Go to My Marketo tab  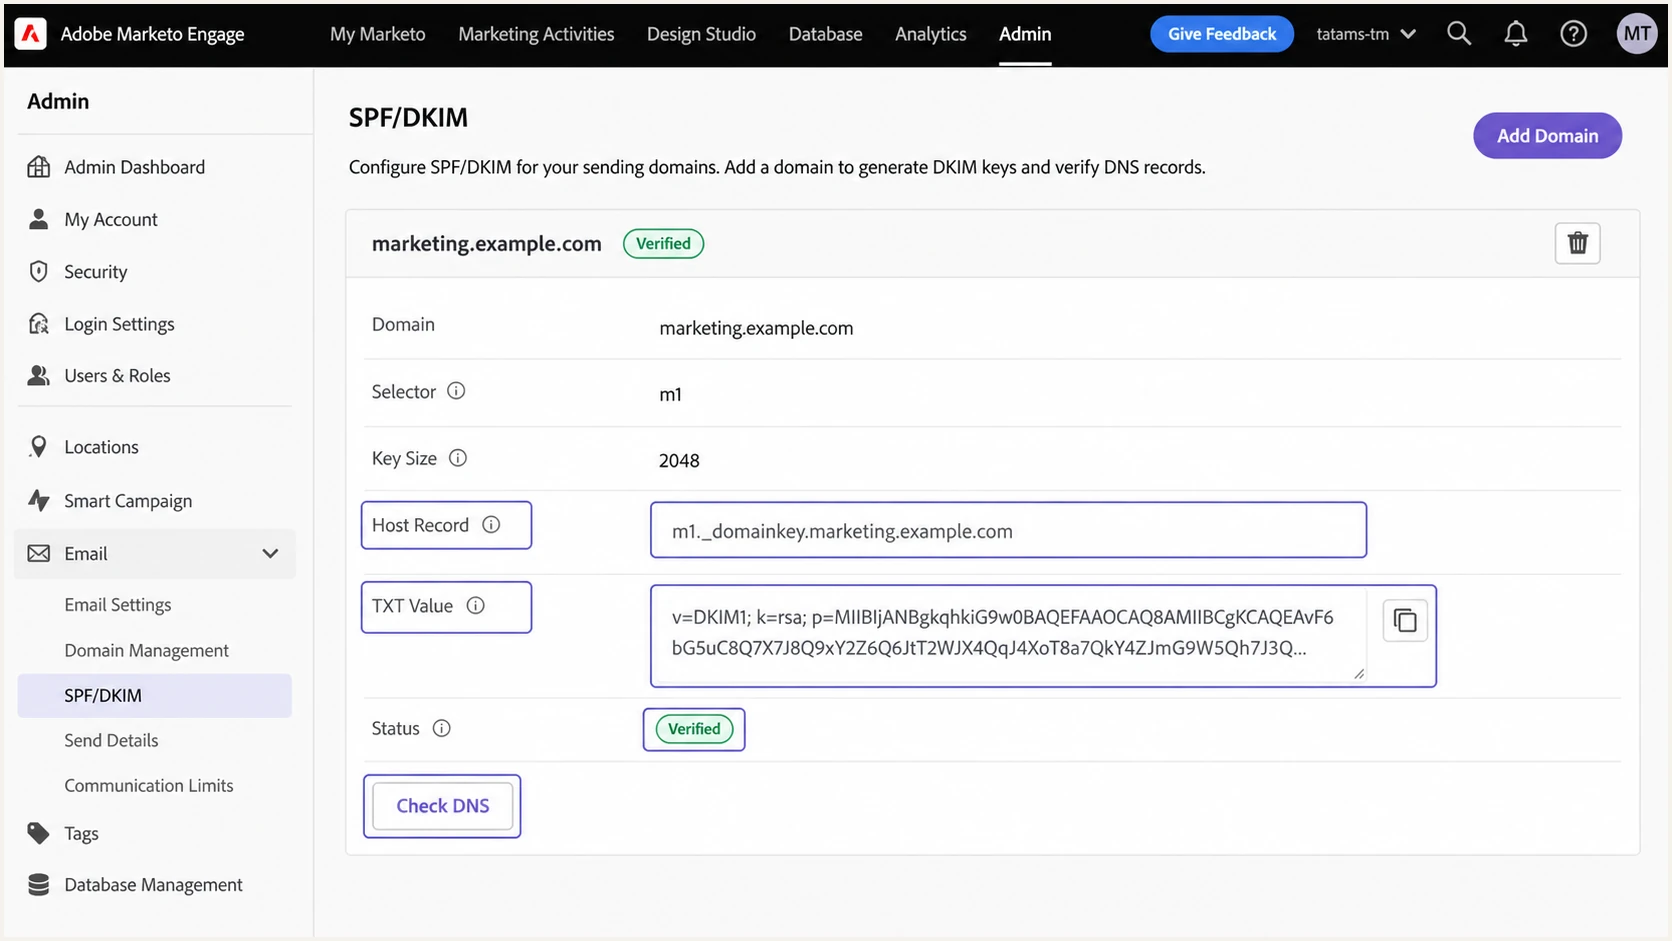tap(378, 34)
